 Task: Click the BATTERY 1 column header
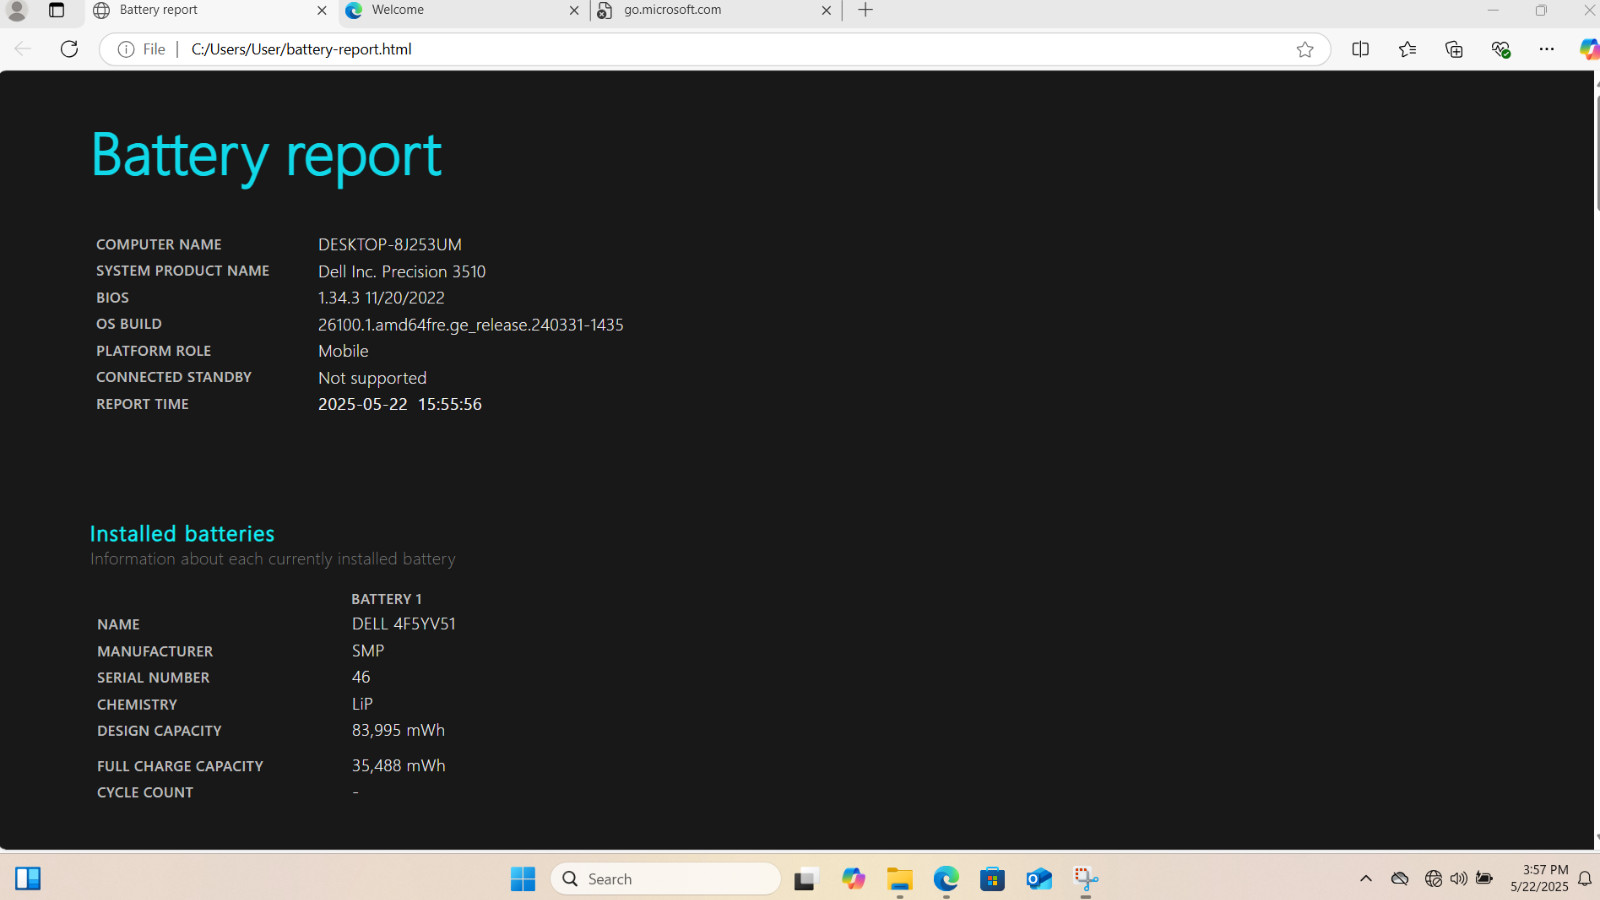[386, 599]
